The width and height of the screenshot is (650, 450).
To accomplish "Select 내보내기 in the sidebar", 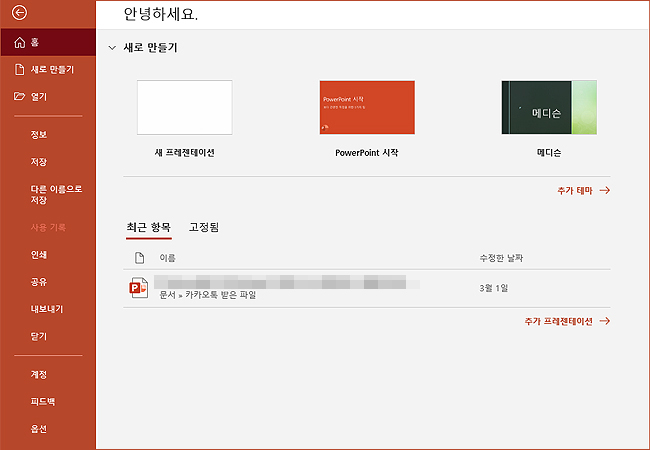I will [x=46, y=309].
